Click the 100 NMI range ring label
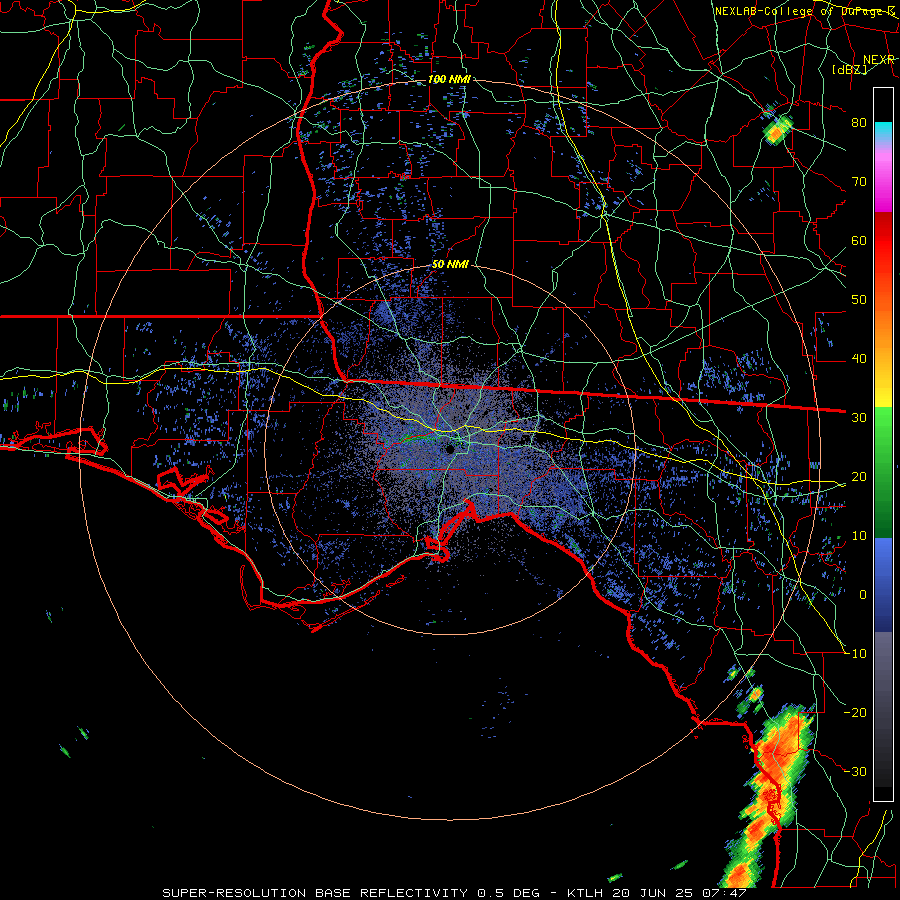Viewport: 900px width, 900px height. [x=449, y=79]
